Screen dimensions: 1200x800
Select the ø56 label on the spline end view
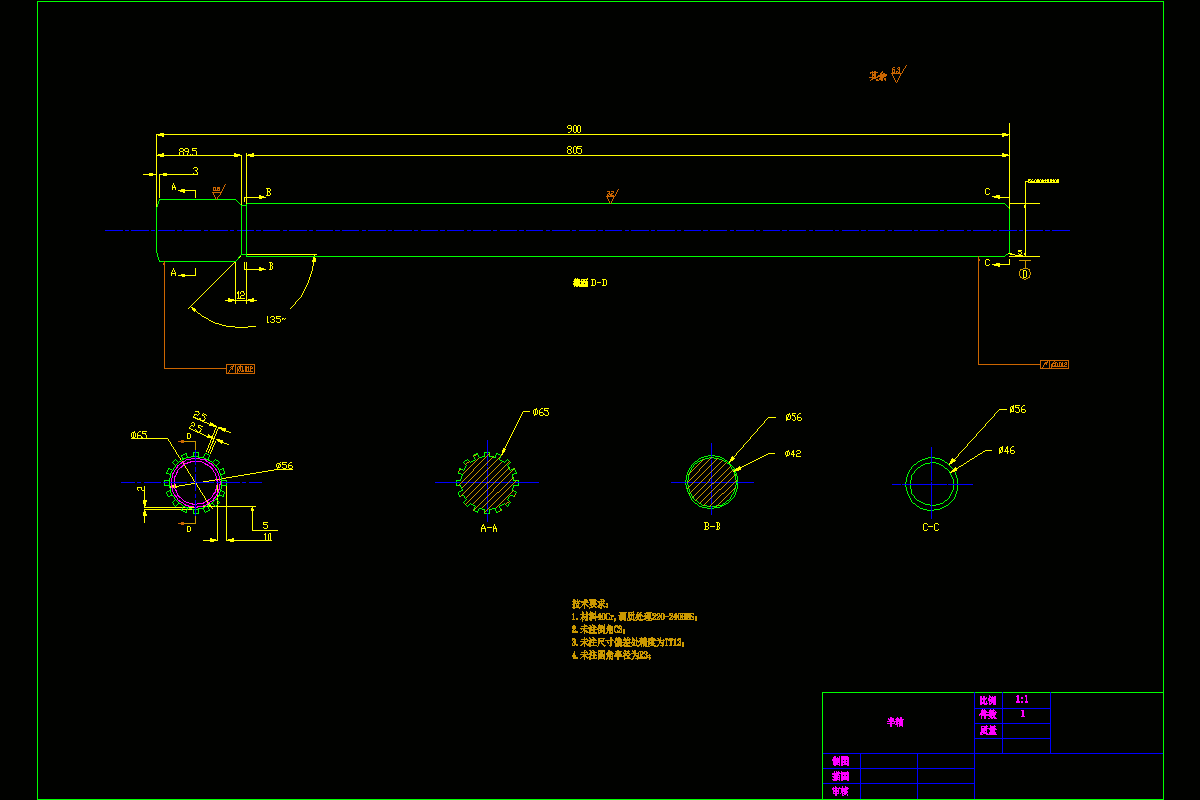tap(284, 466)
